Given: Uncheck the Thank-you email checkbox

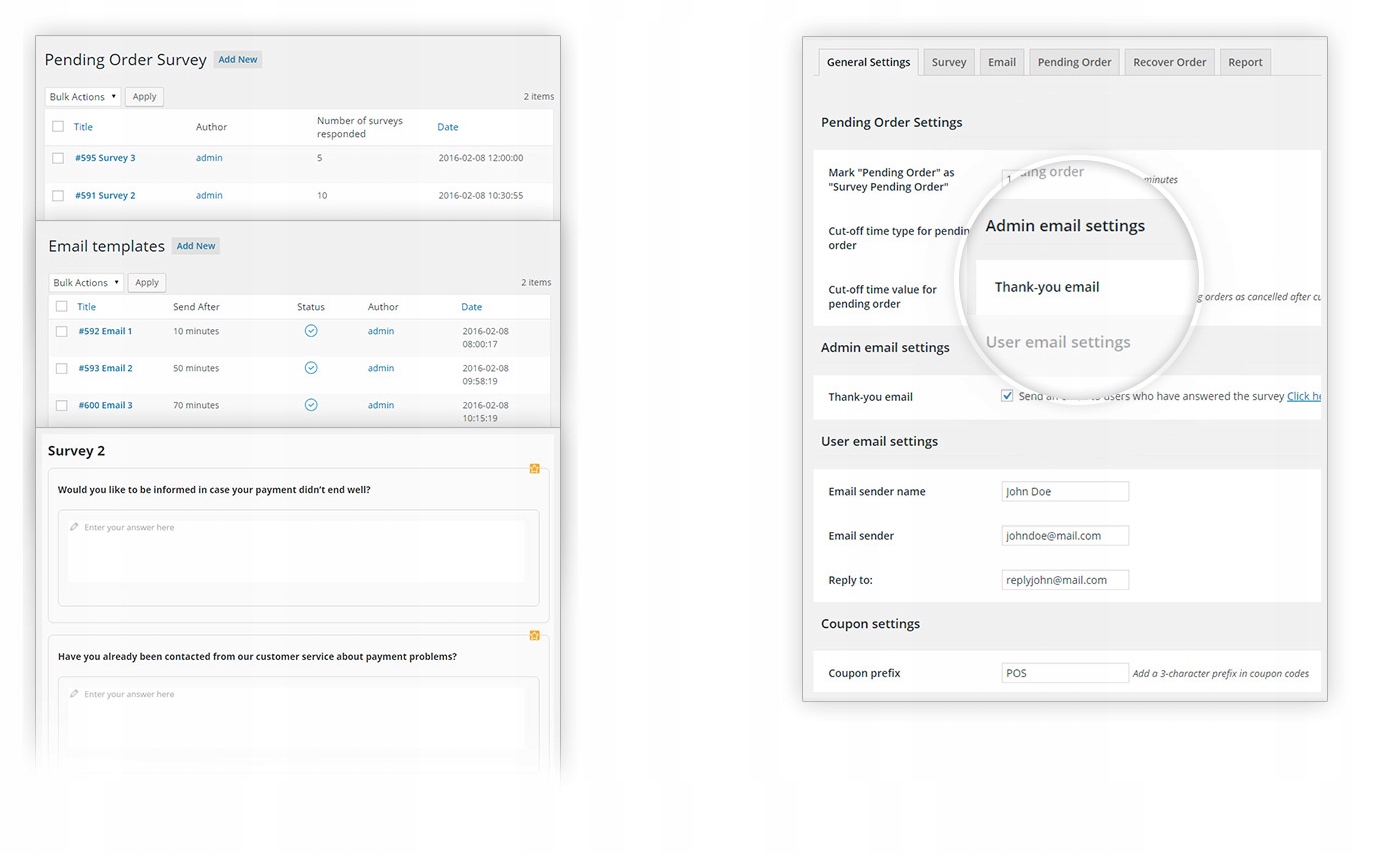Looking at the screenshot, I should tap(1007, 396).
